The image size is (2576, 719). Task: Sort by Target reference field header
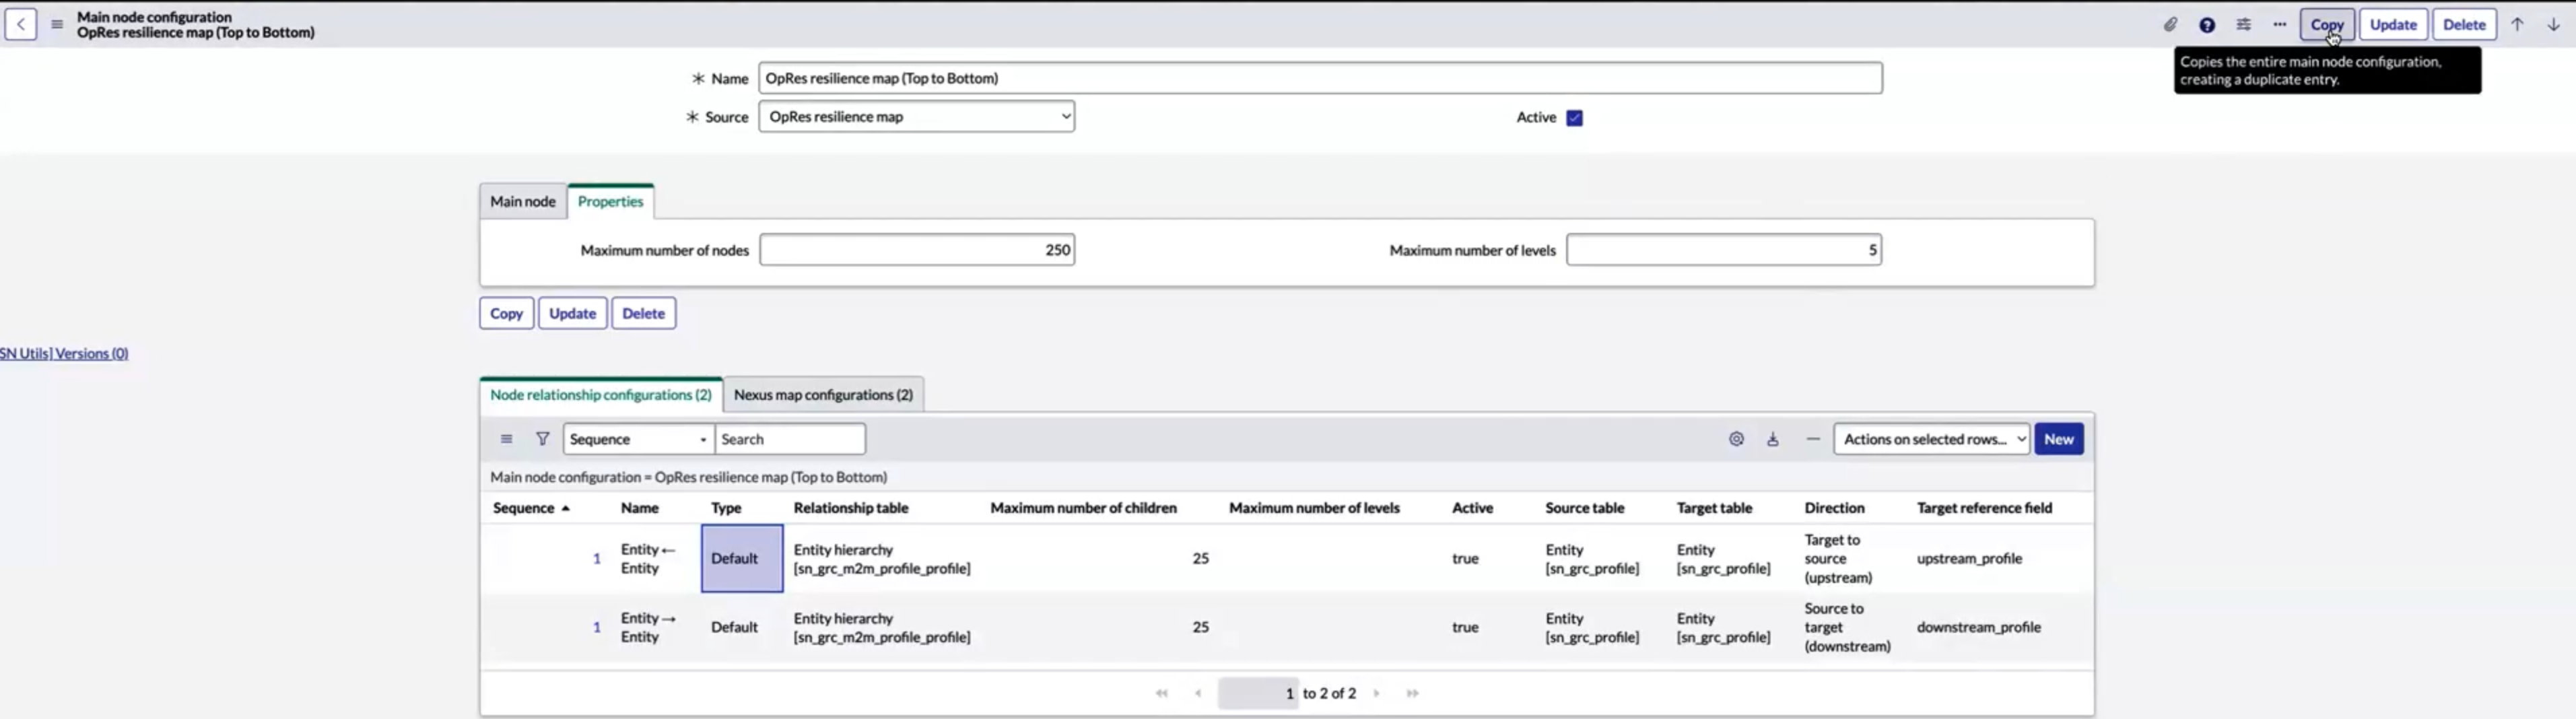pyautogui.click(x=1984, y=508)
